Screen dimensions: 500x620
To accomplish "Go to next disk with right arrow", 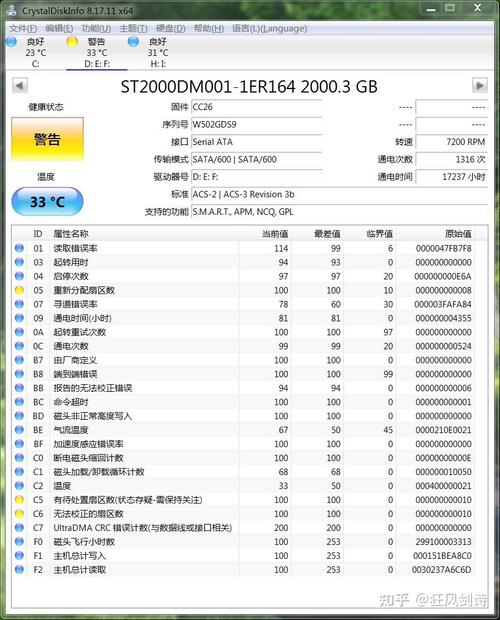I will pos(479,85).
